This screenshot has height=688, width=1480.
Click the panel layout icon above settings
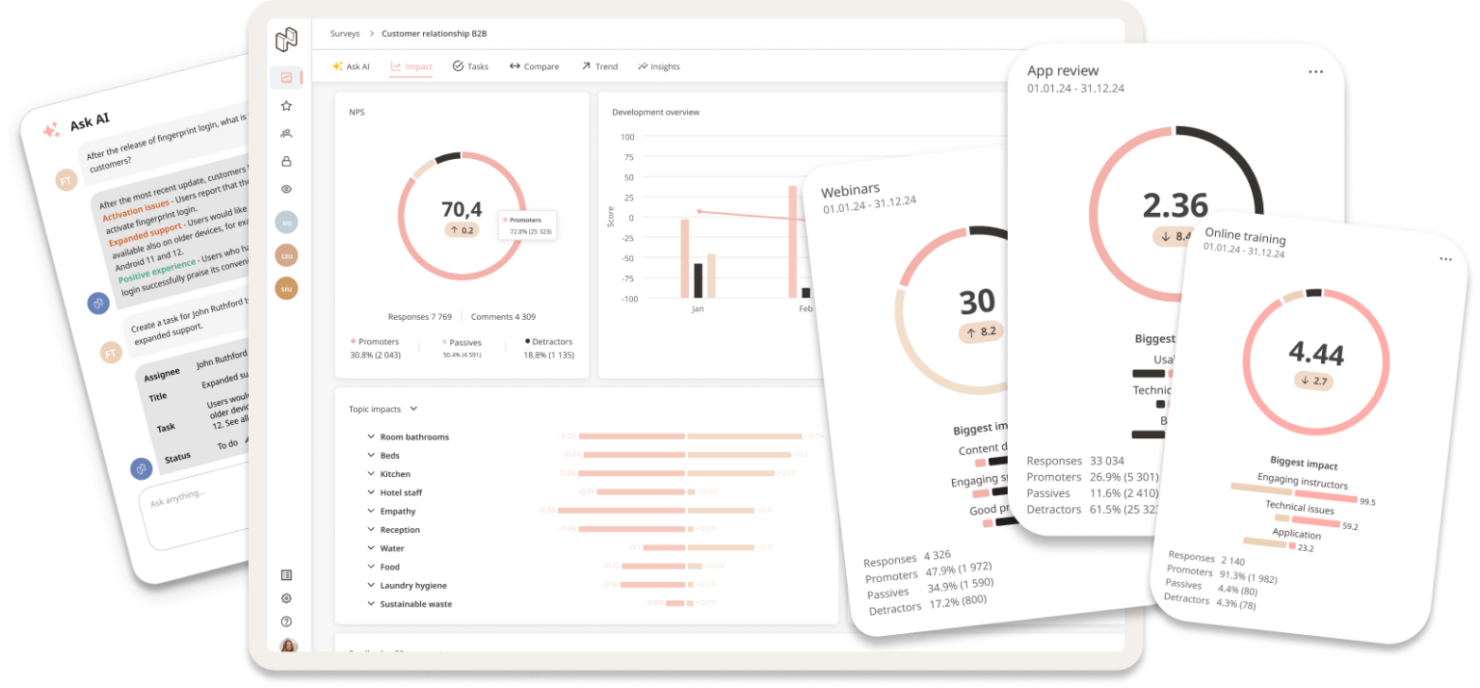tap(287, 575)
